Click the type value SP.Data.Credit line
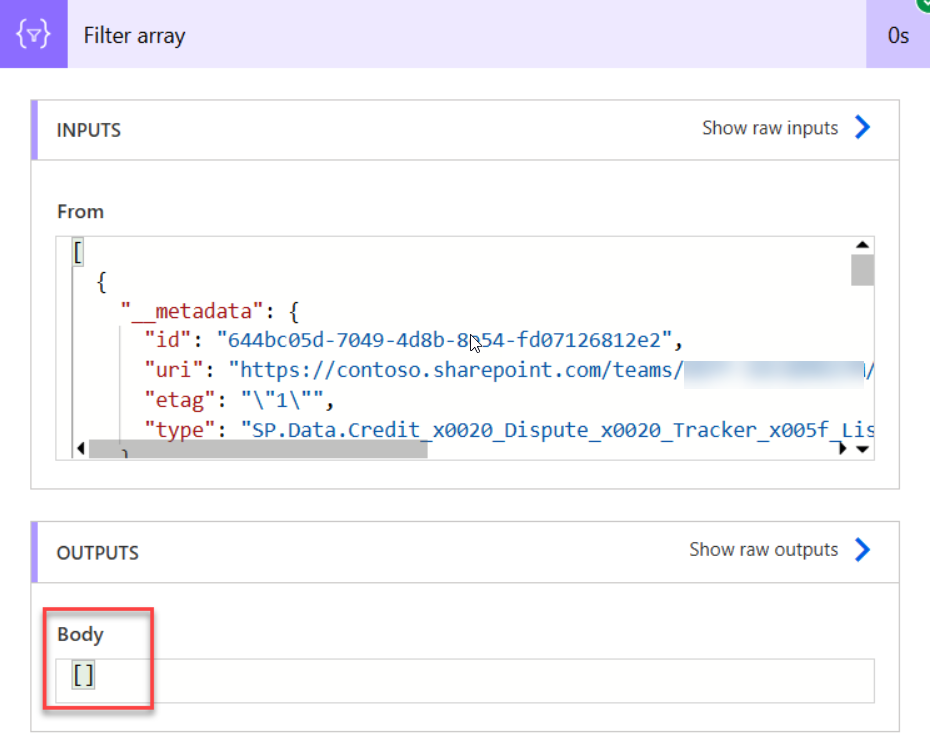This screenshot has width=930, height=739. (558, 430)
